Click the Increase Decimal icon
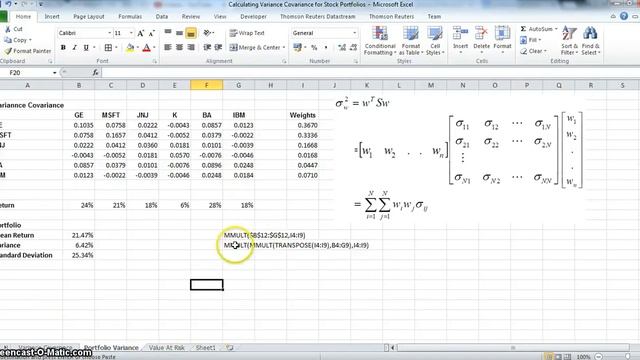 click(x=342, y=48)
